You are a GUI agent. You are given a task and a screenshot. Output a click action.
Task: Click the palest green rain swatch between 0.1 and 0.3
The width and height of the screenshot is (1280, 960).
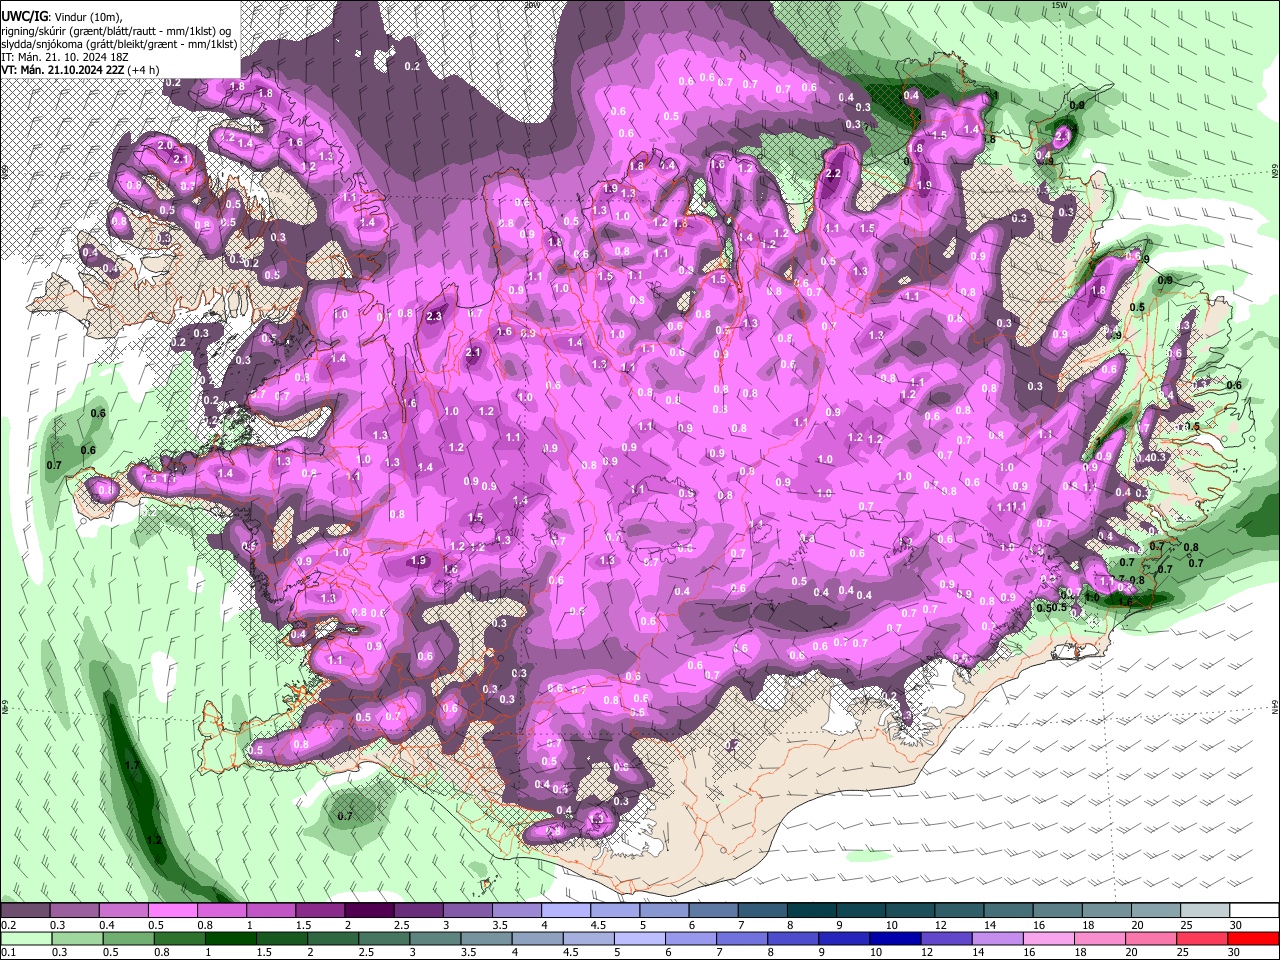[28, 938]
